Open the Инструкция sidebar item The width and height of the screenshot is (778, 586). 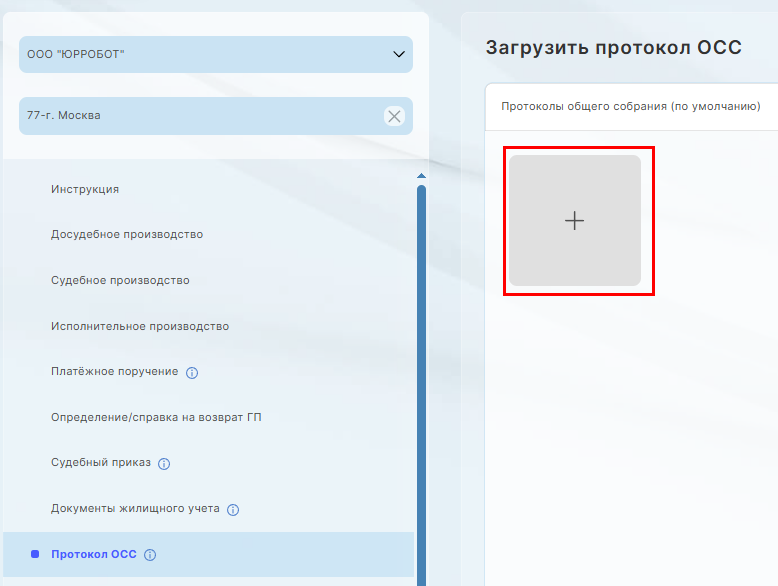85,189
